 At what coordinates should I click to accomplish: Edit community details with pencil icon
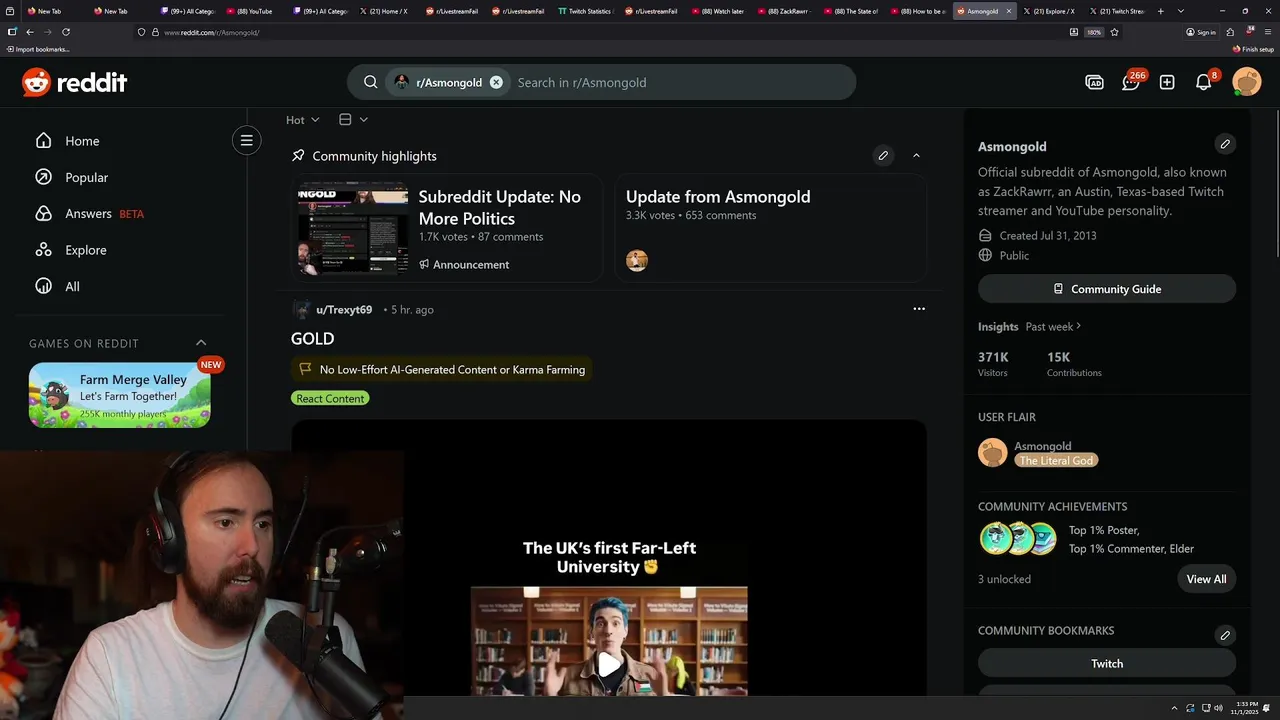(1225, 144)
